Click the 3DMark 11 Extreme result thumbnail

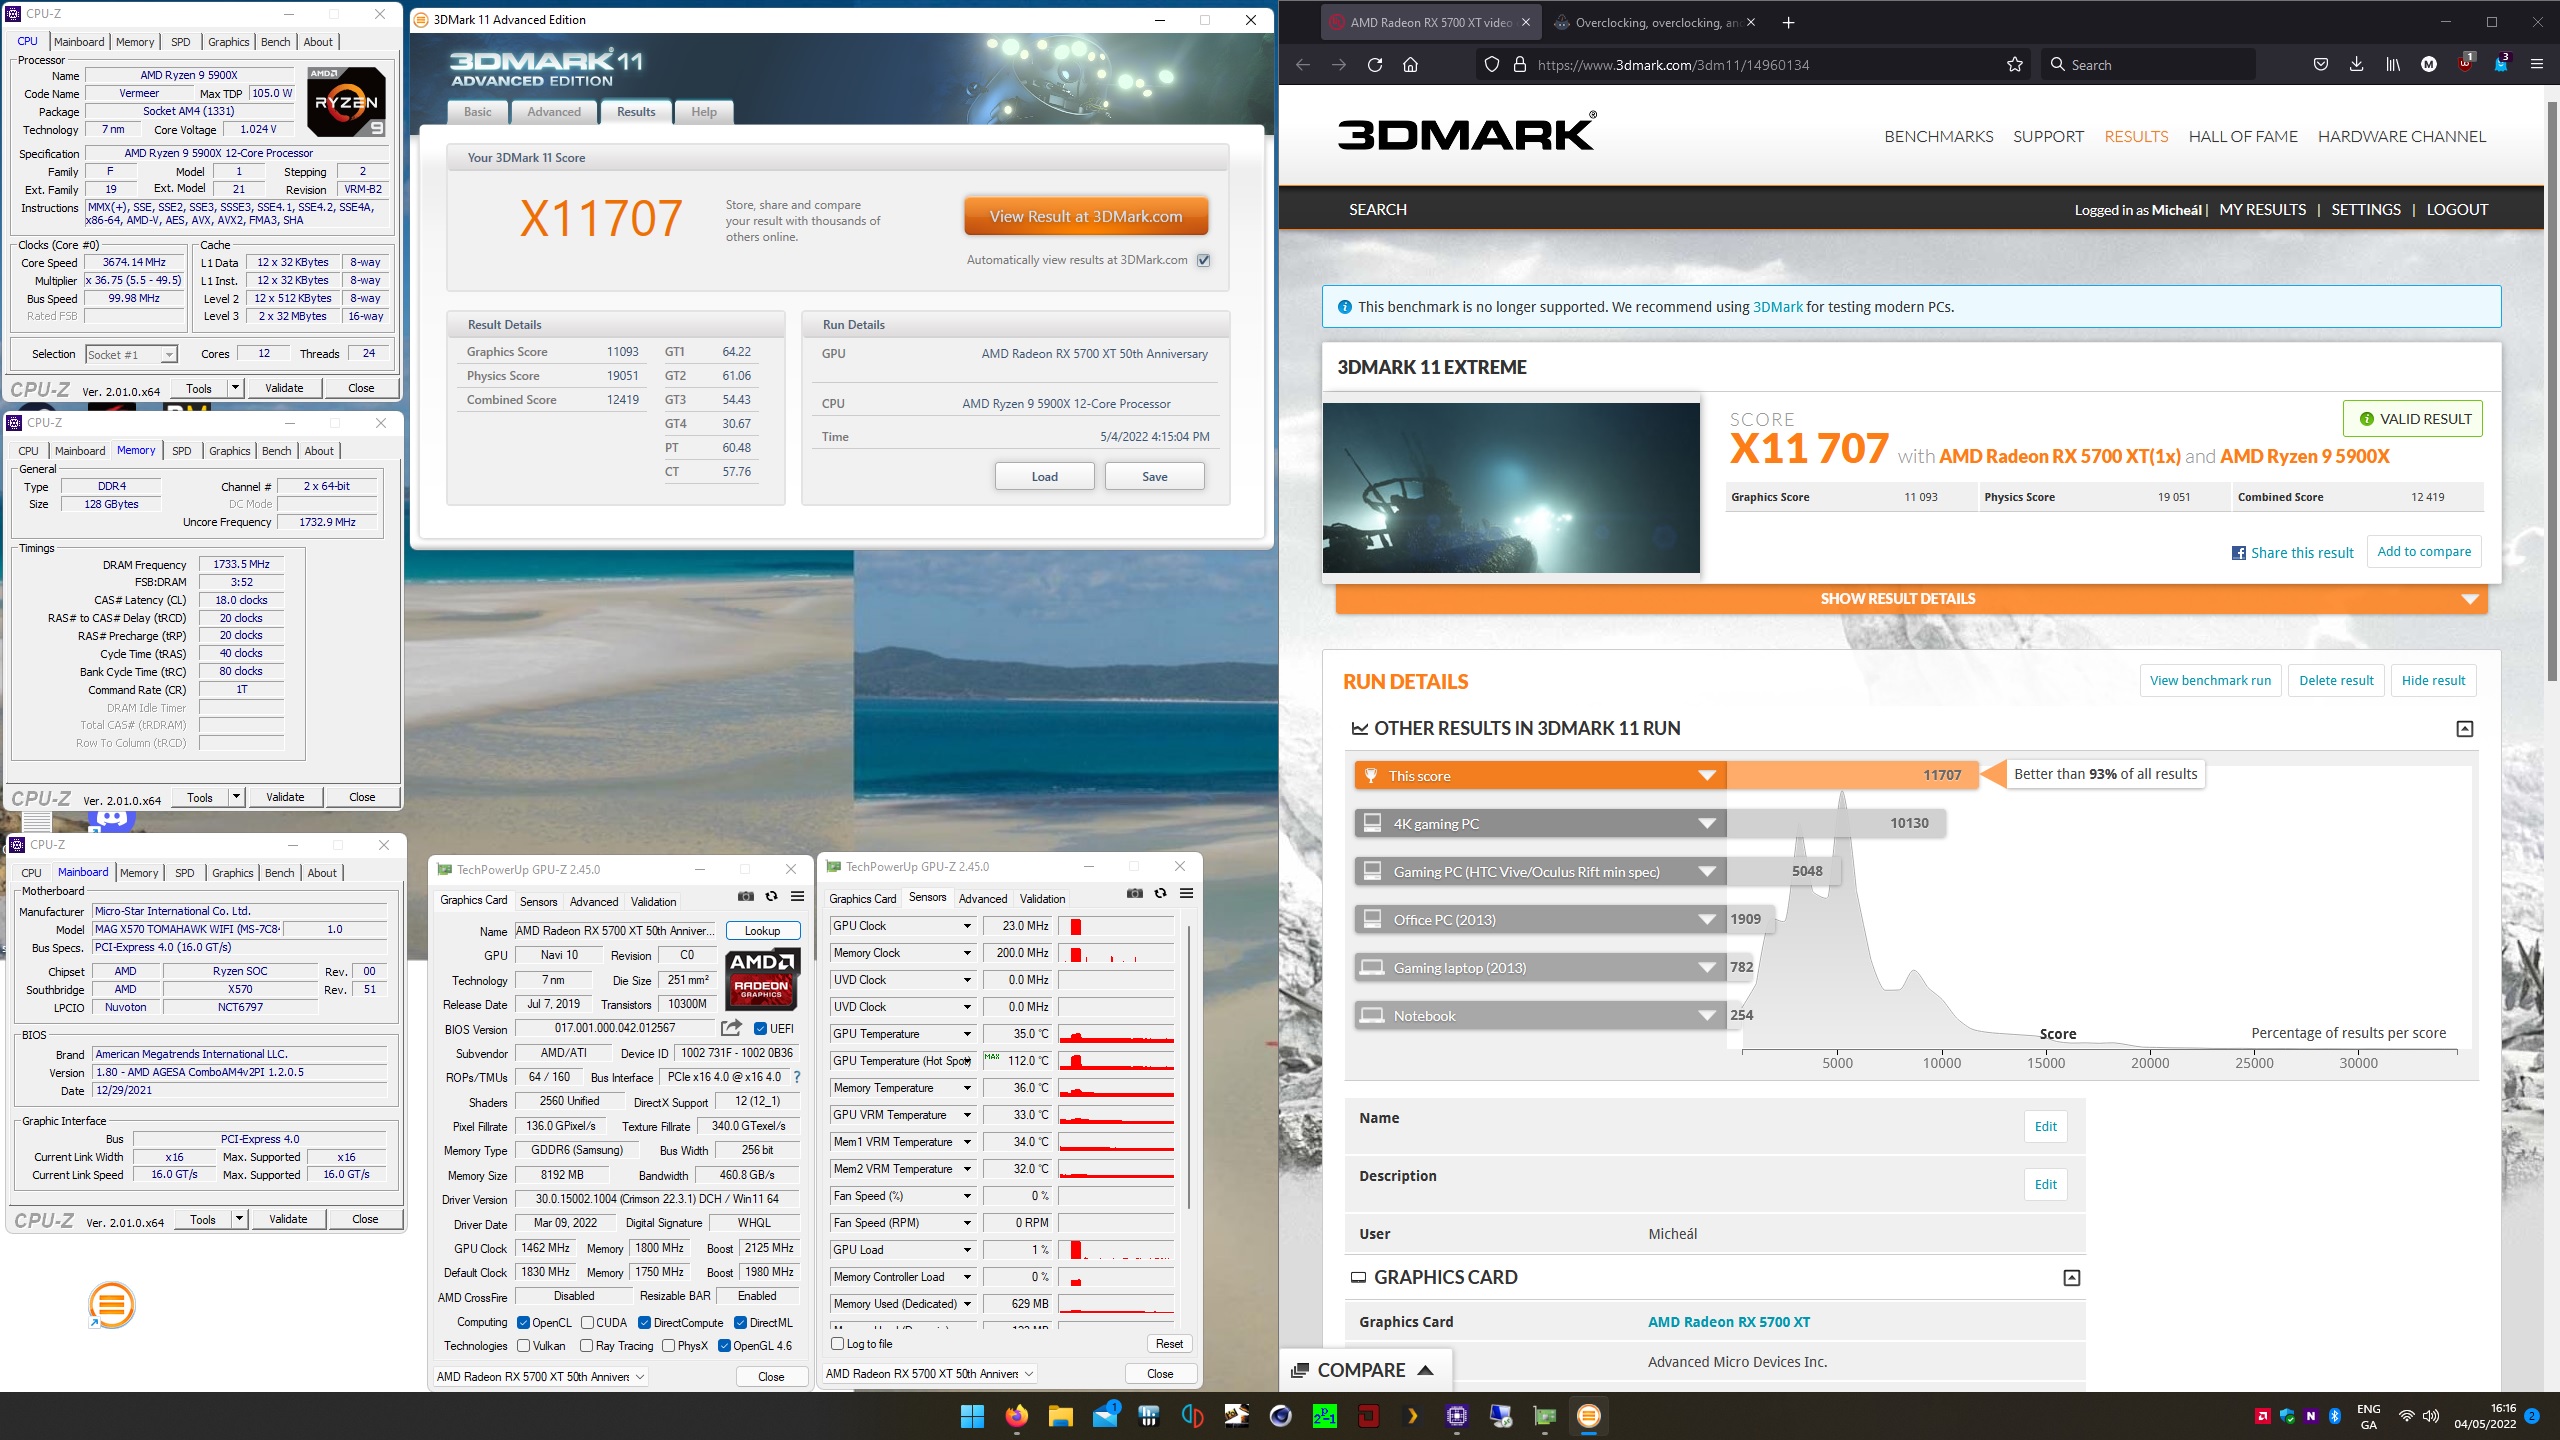click(x=1511, y=488)
